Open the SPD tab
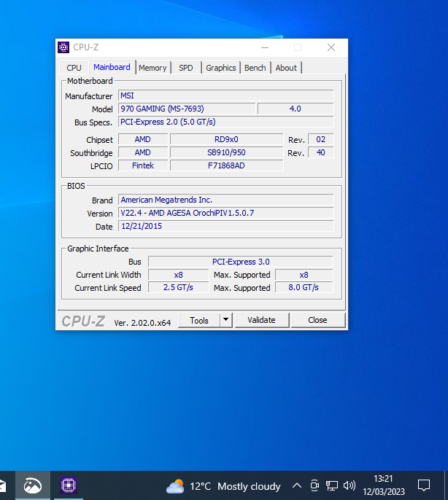This screenshot has width=448, height=500. point(186,68)
